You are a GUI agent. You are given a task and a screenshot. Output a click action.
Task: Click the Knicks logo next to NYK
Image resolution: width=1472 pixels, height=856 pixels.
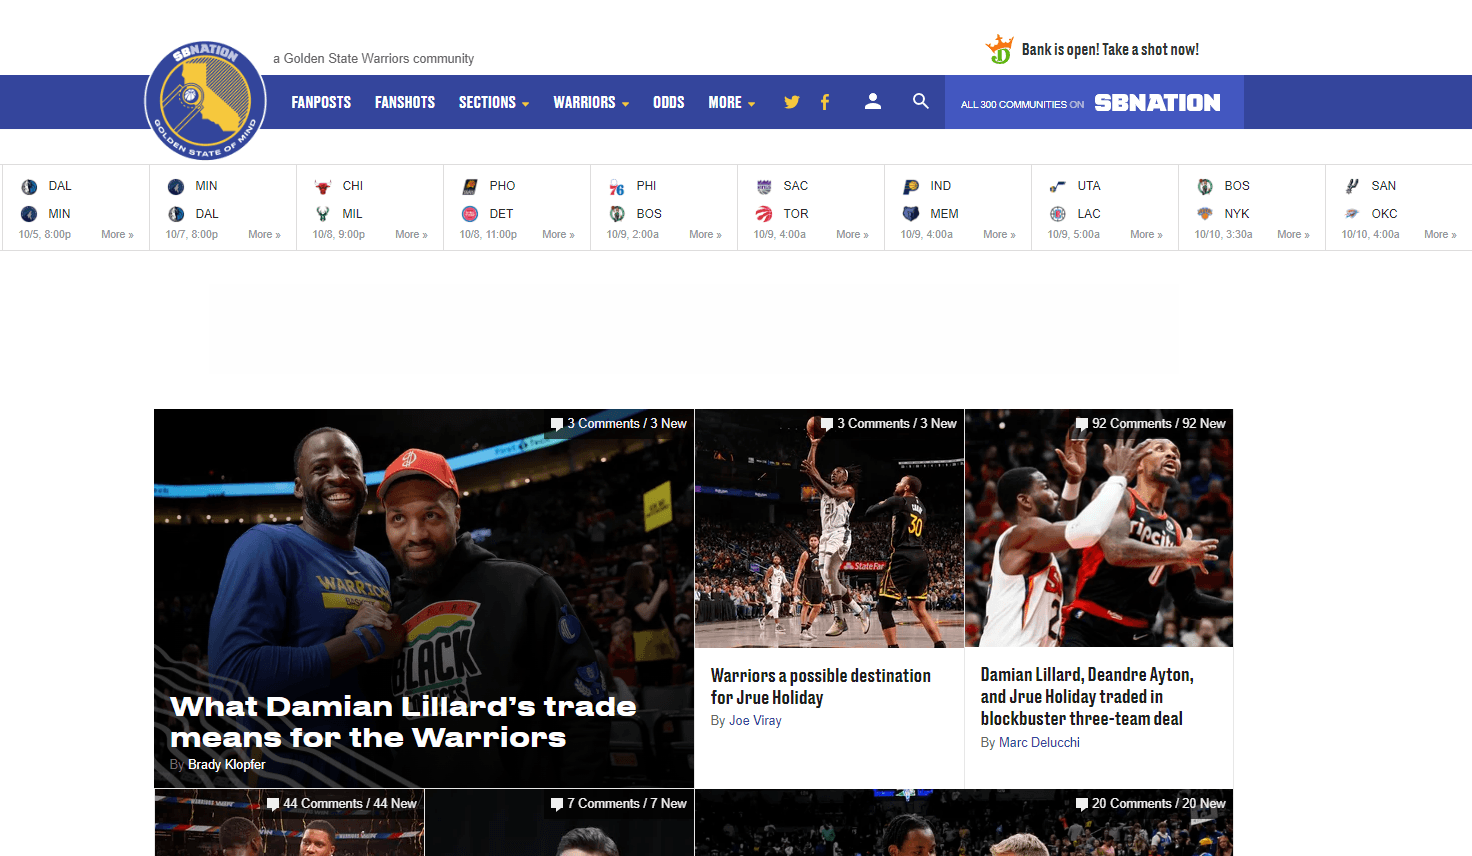click(1204, 214)
